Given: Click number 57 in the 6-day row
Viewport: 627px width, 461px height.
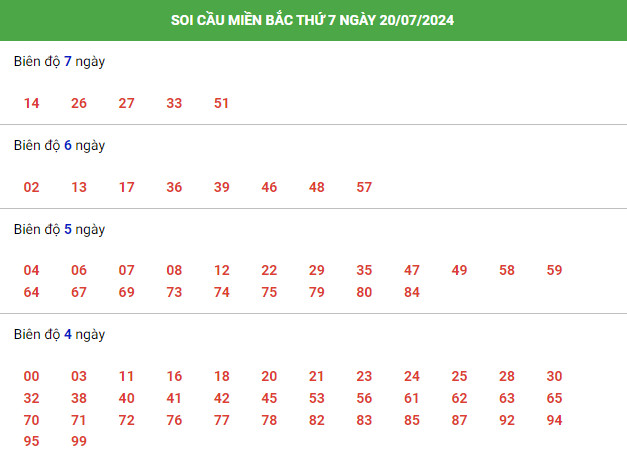Looking at the screenshot, I should [x=364, y=187].
